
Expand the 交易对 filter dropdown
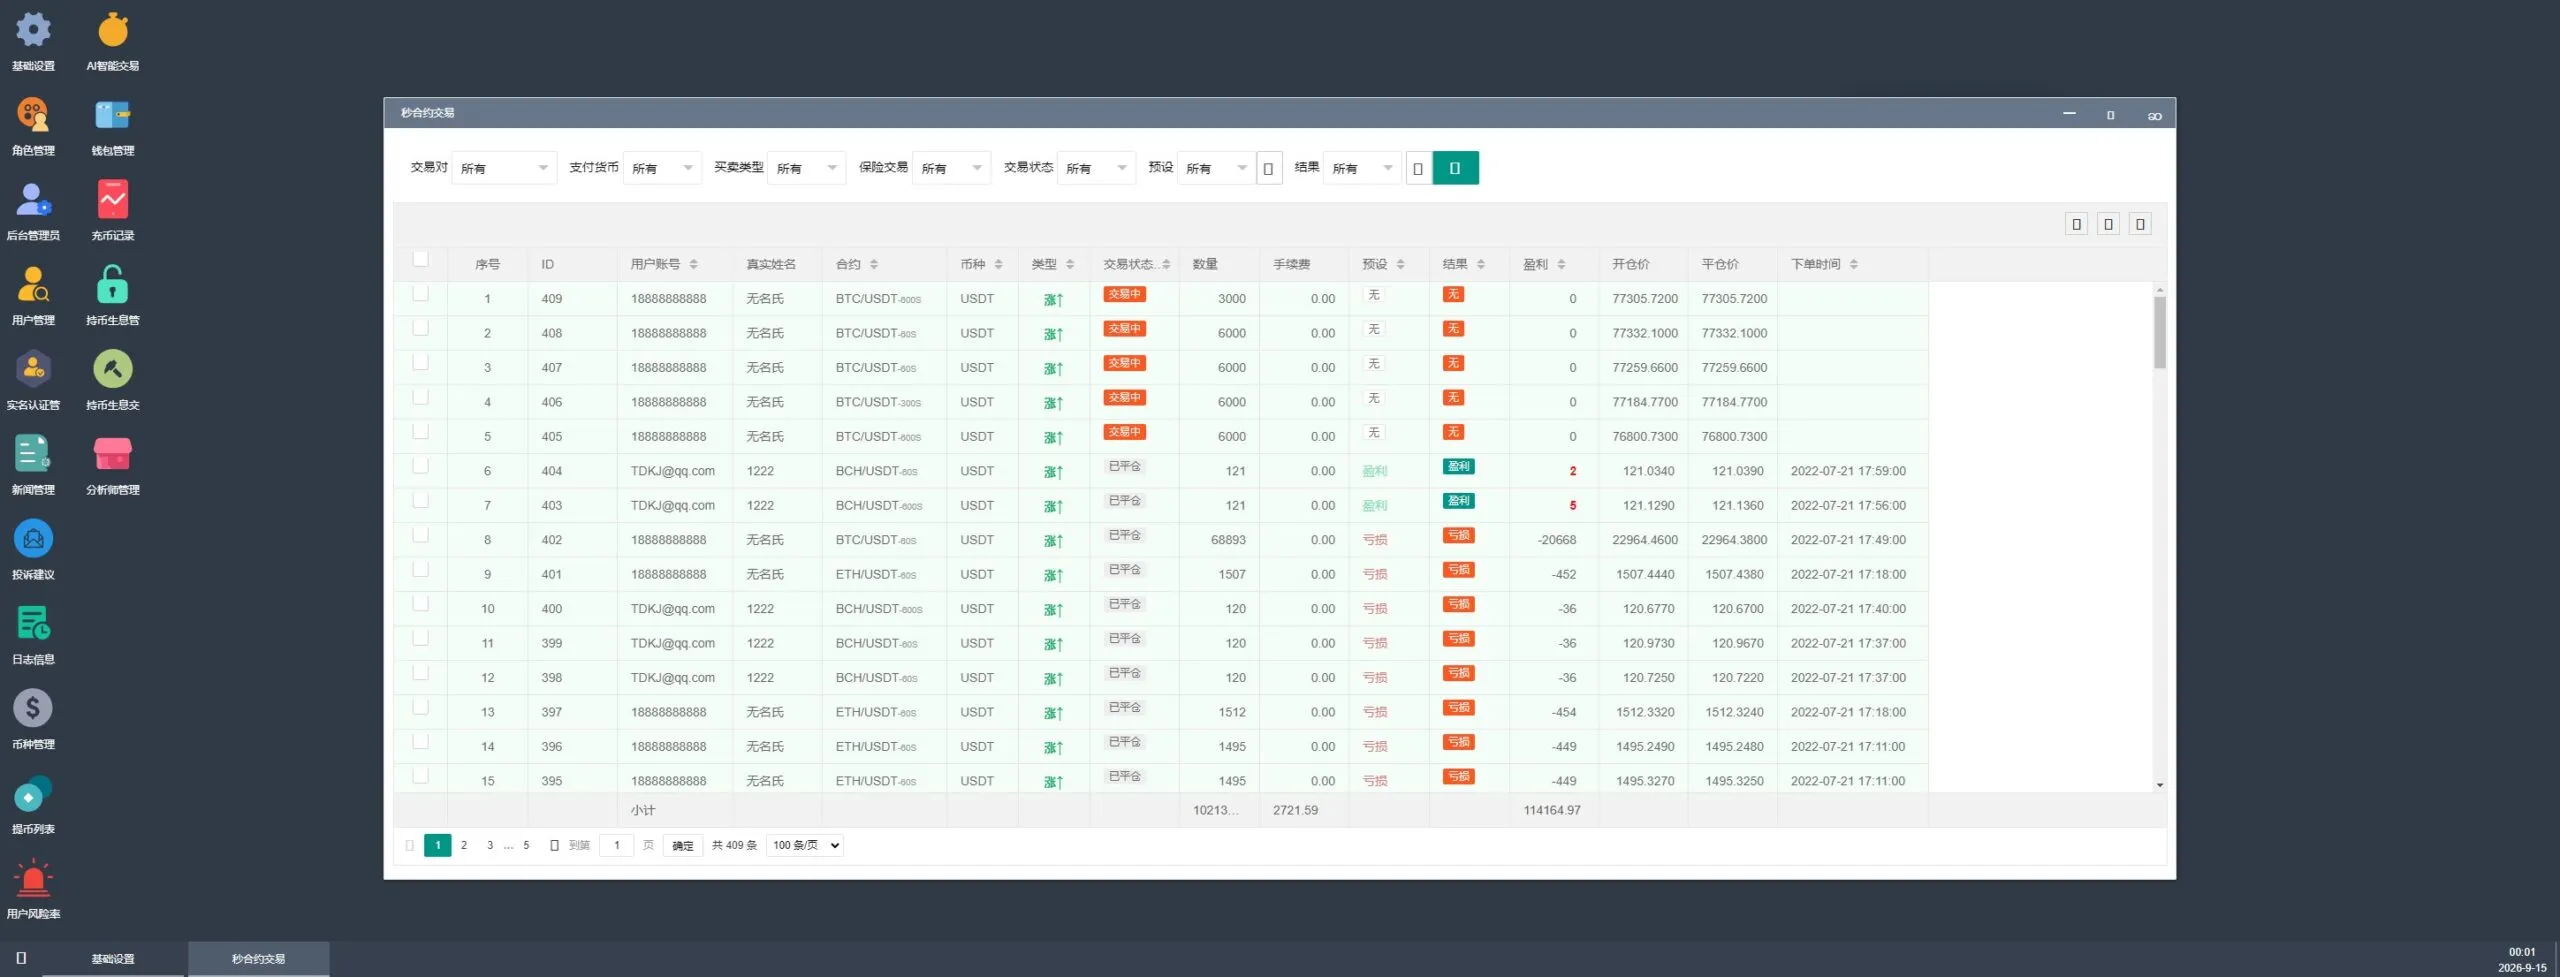pos(504,168)
